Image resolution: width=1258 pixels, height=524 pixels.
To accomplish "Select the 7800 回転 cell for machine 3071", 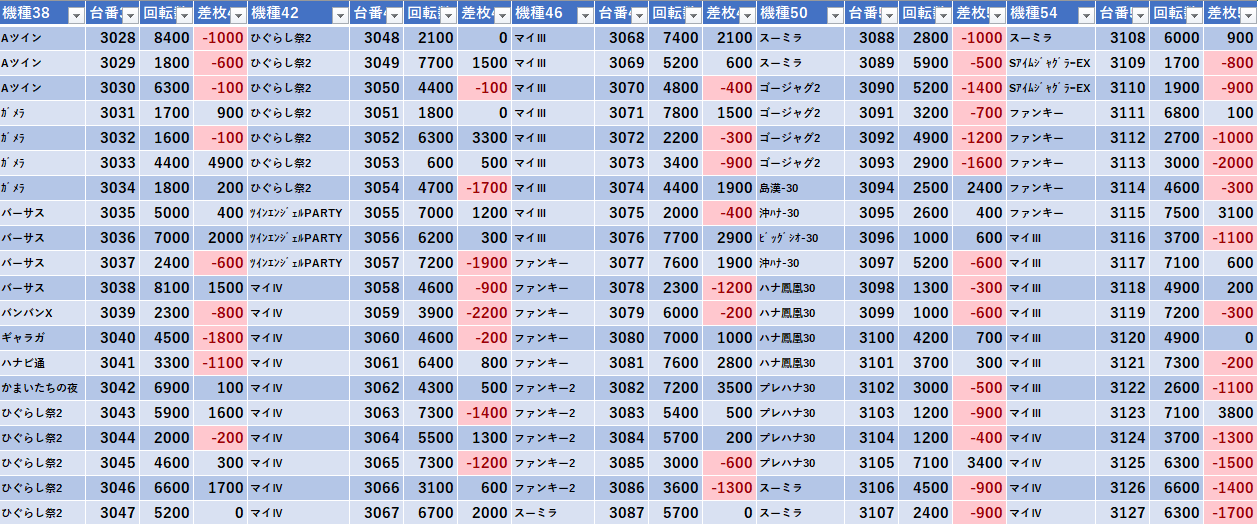I will (675, 113).
